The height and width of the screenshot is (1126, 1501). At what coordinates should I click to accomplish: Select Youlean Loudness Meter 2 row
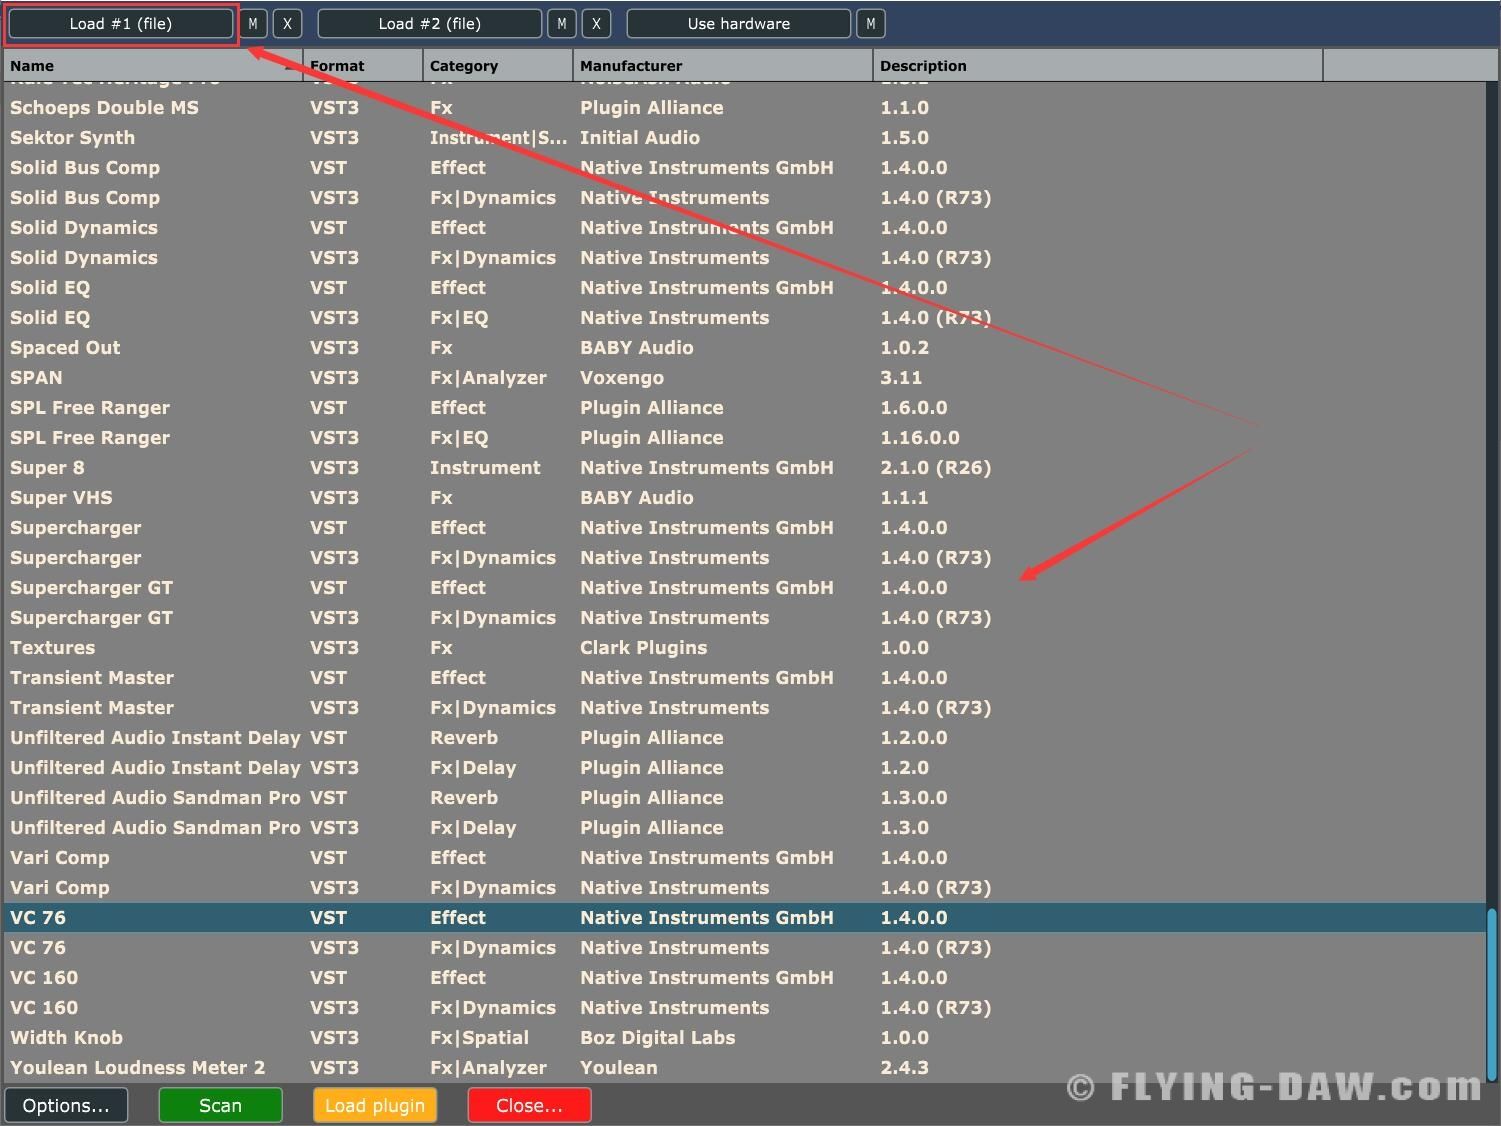(744, 1068)
